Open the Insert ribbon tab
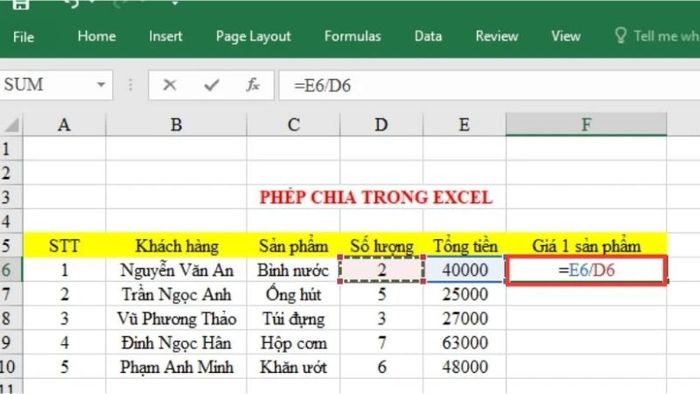Image resolution: width=700 pixels, height=394 pixels. pos(166,36)
